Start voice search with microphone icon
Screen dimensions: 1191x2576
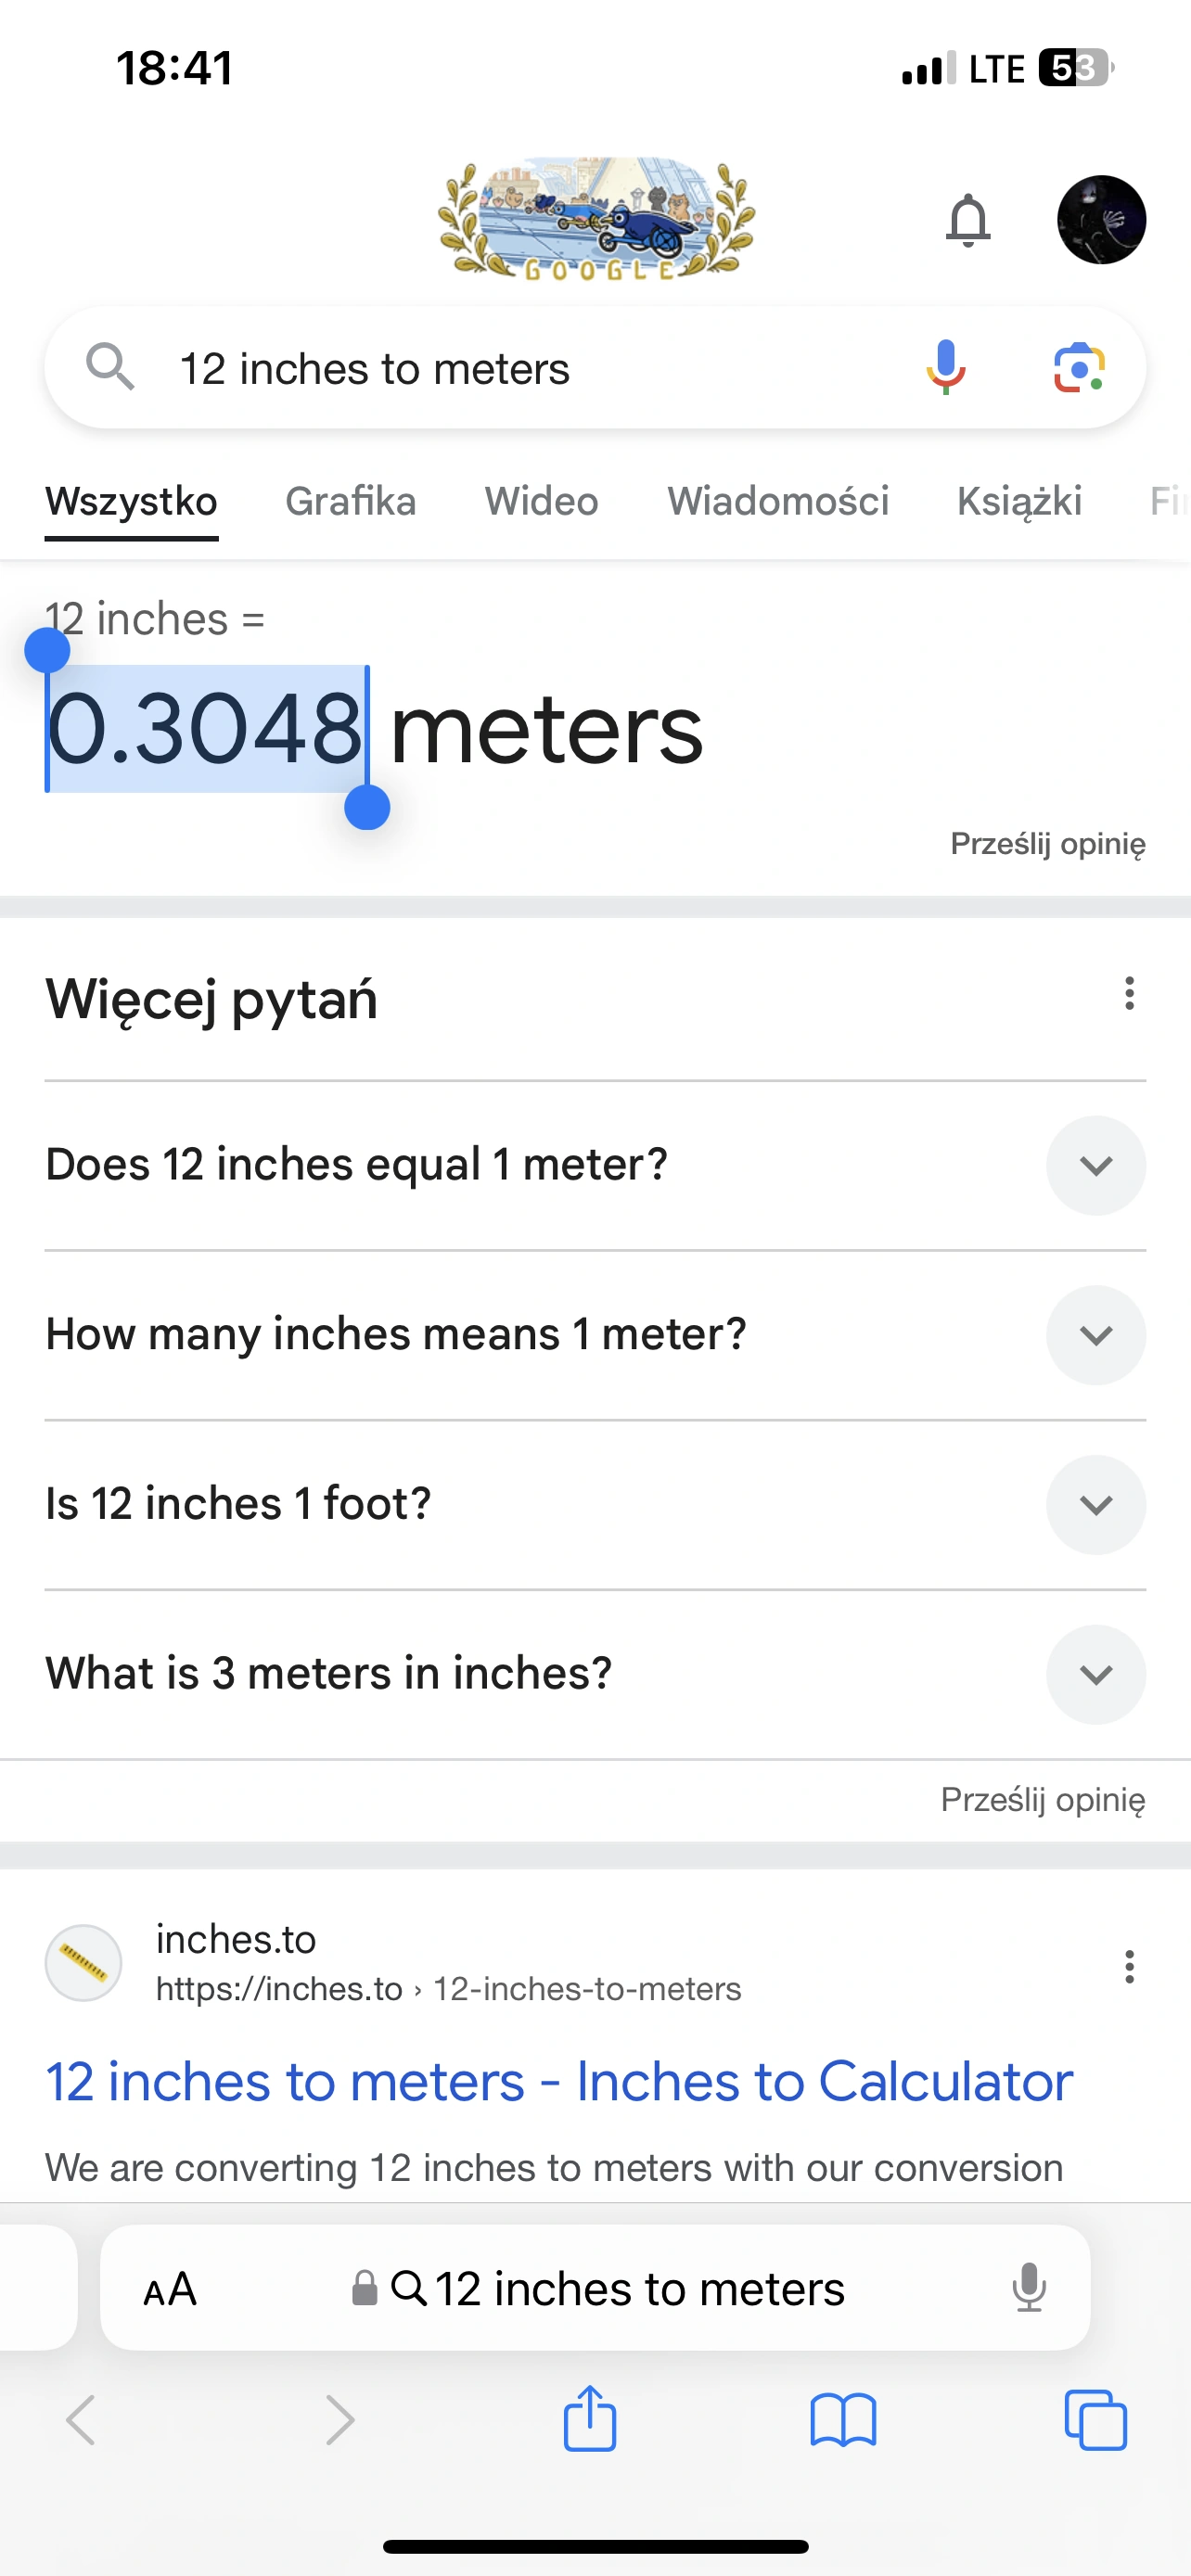click(x=945, y=367)
